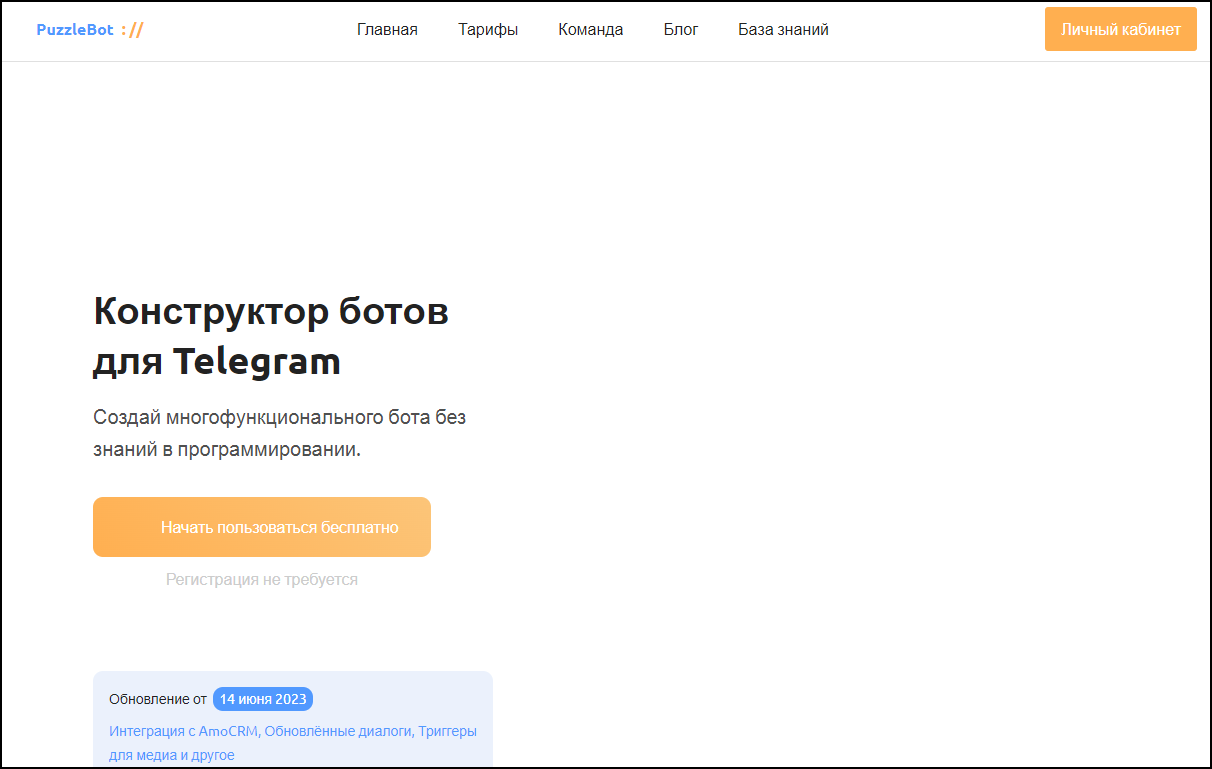The width and height of the screenshot is (1212, 769).
Task: Click the PuzzleBot logo
Action: [x=90, y=30]
